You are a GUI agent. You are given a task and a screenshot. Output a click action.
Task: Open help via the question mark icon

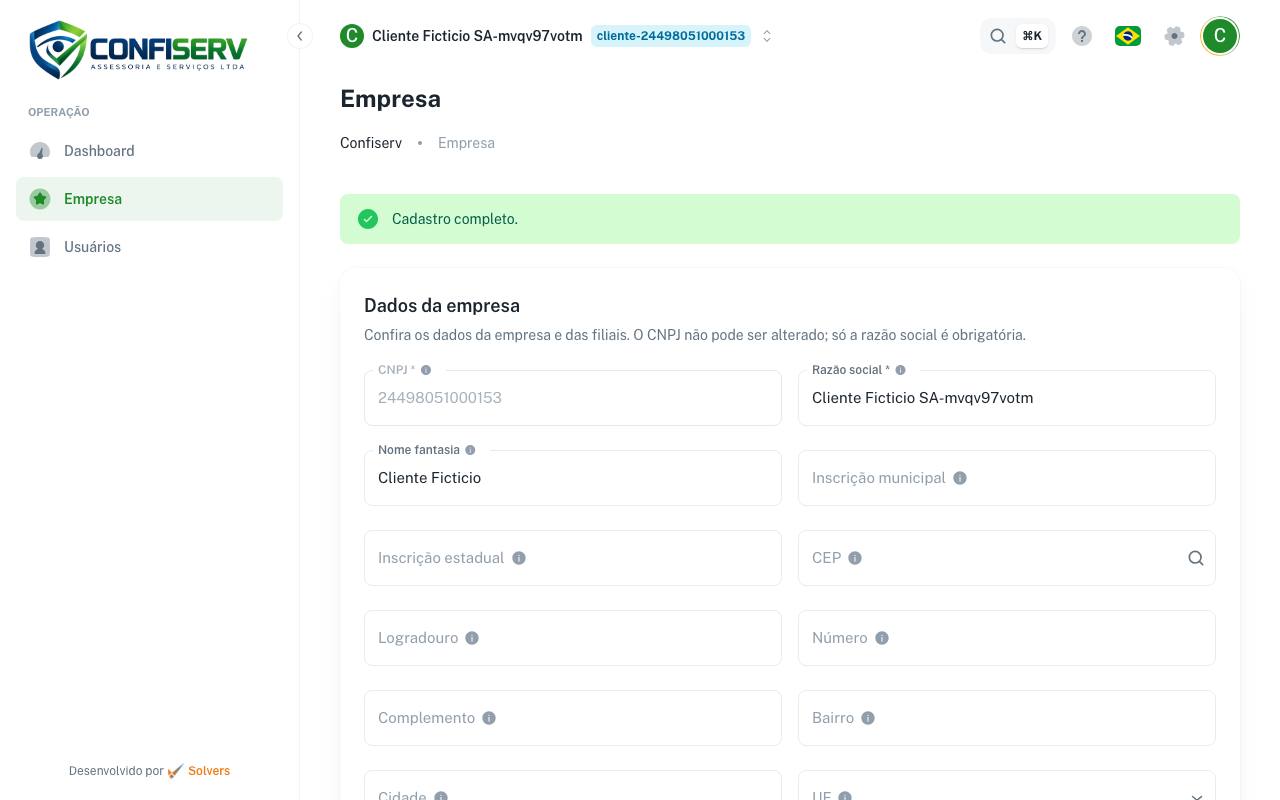(x=1082, y=36)
